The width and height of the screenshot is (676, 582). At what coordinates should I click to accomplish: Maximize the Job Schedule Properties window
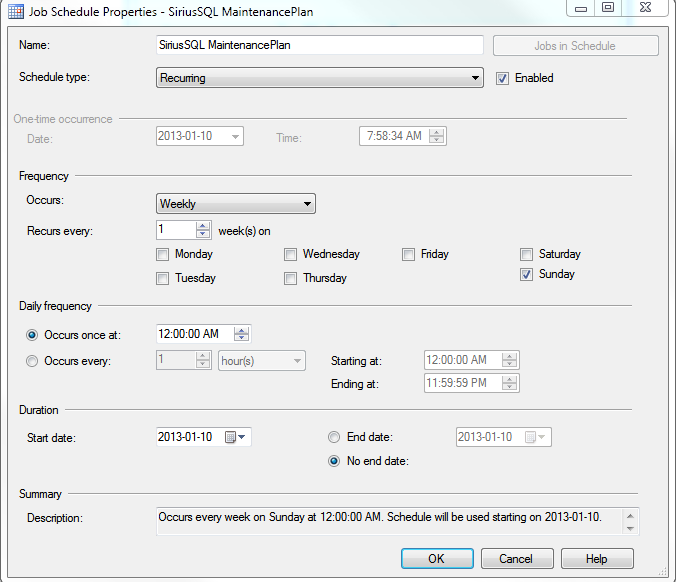[x=608, y=8]
